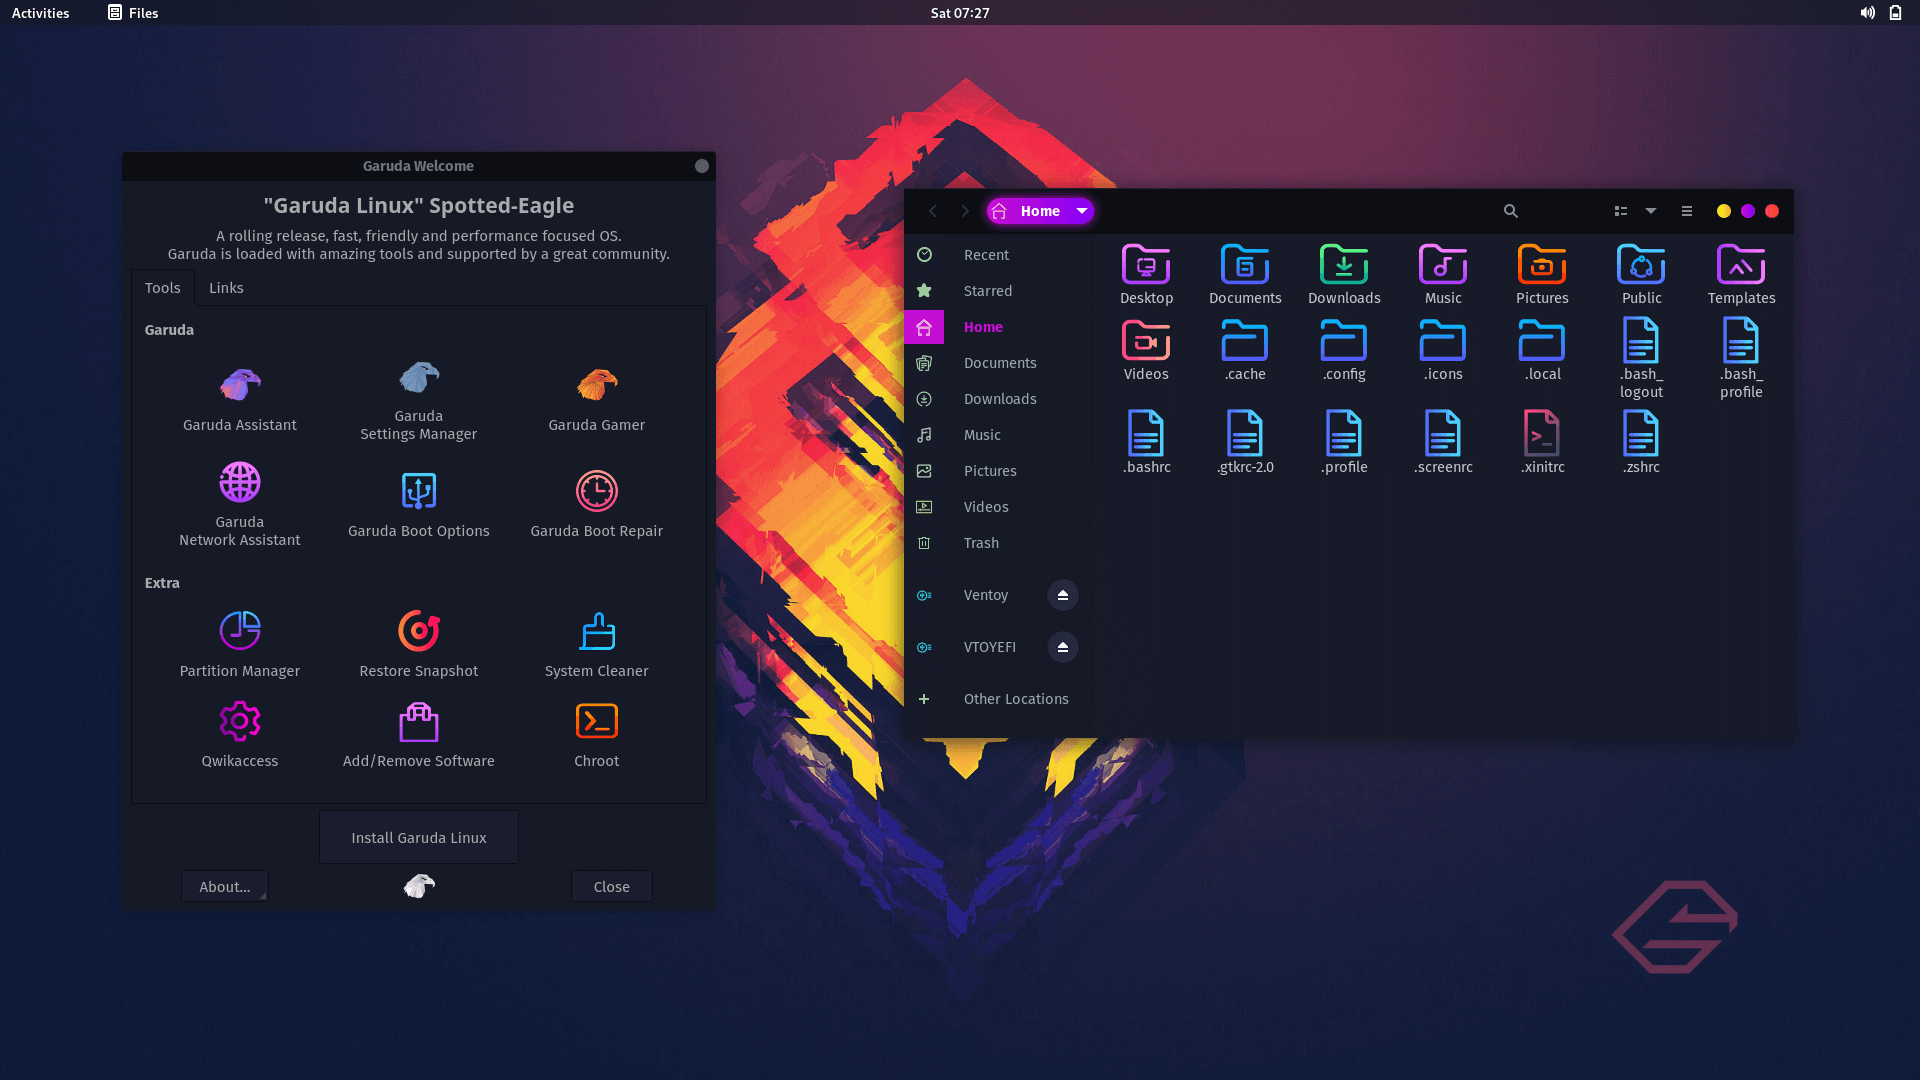Eject the Ventoy drive
This screenshot has width=1920, height=1080.
coord(1063,595)
